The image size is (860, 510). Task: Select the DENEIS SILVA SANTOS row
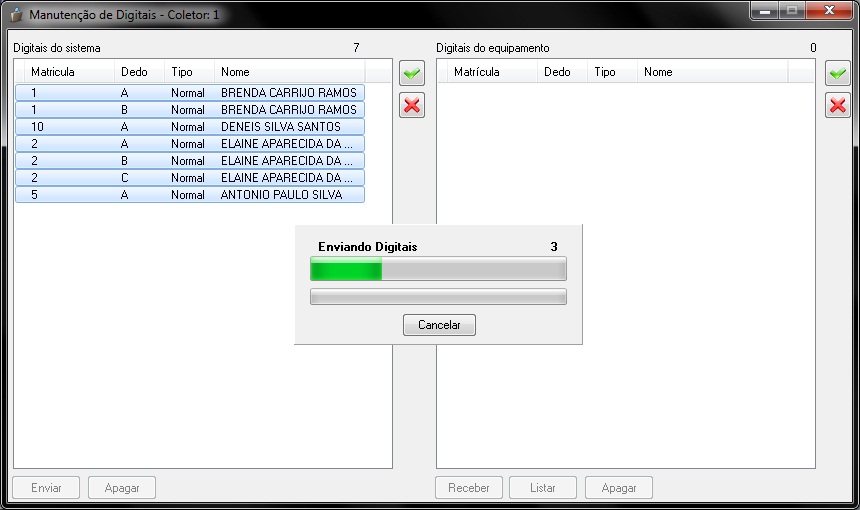click(190, 127)
